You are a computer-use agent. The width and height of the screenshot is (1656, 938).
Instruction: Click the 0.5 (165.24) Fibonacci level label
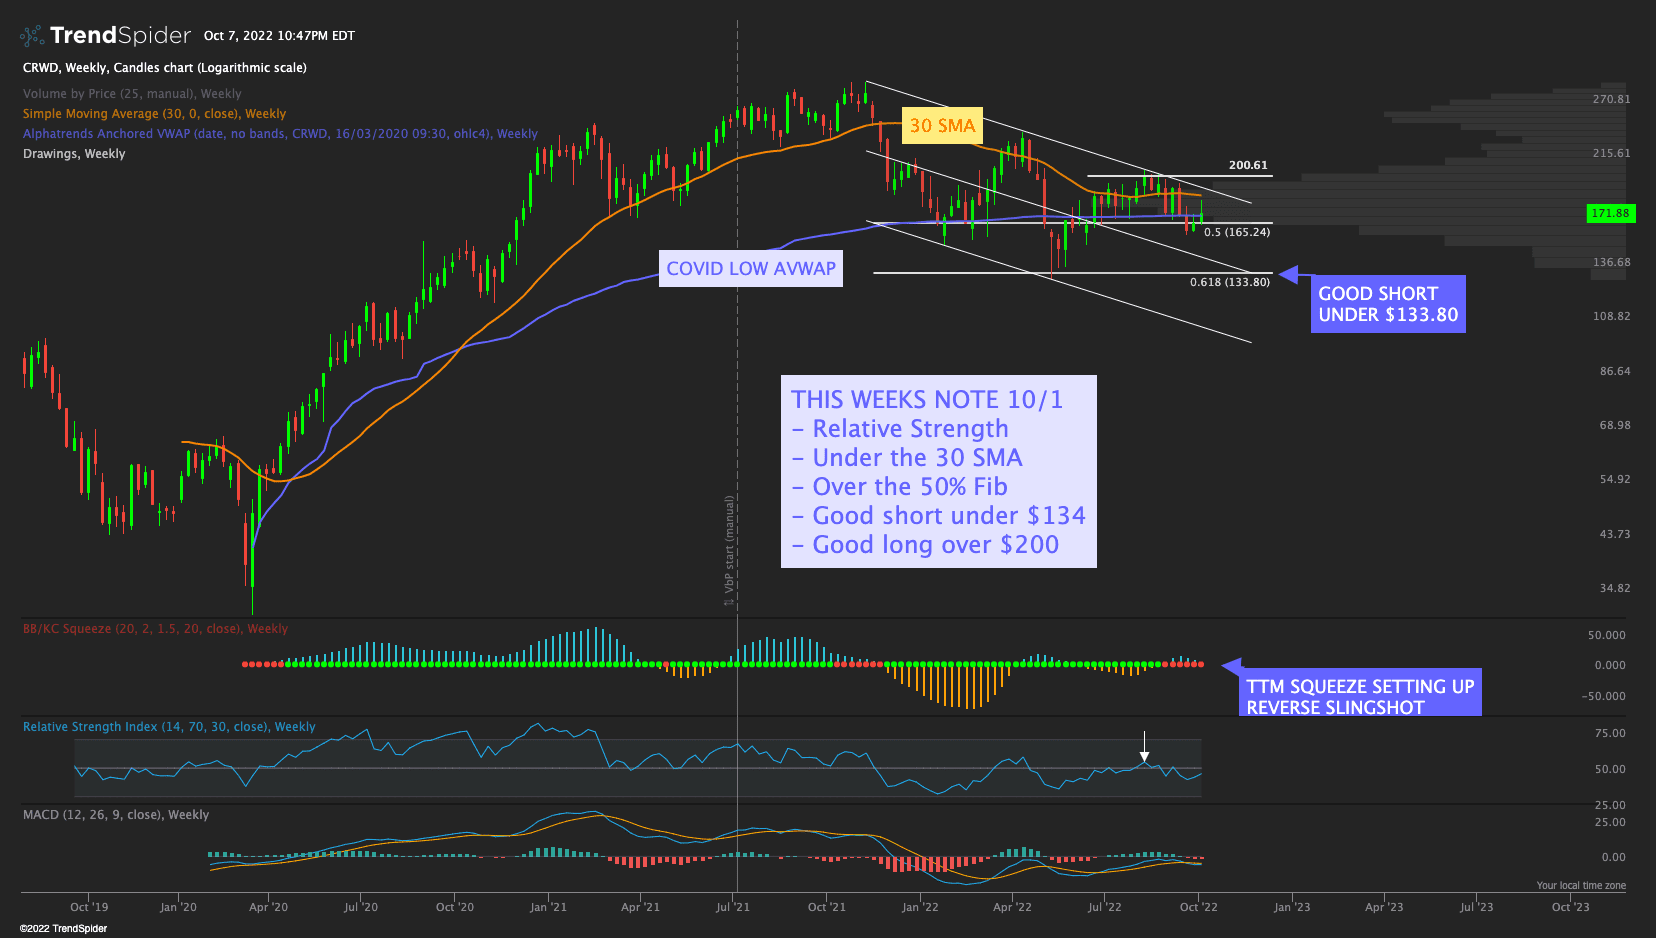pyautogui.click(x=1236, y=232)
